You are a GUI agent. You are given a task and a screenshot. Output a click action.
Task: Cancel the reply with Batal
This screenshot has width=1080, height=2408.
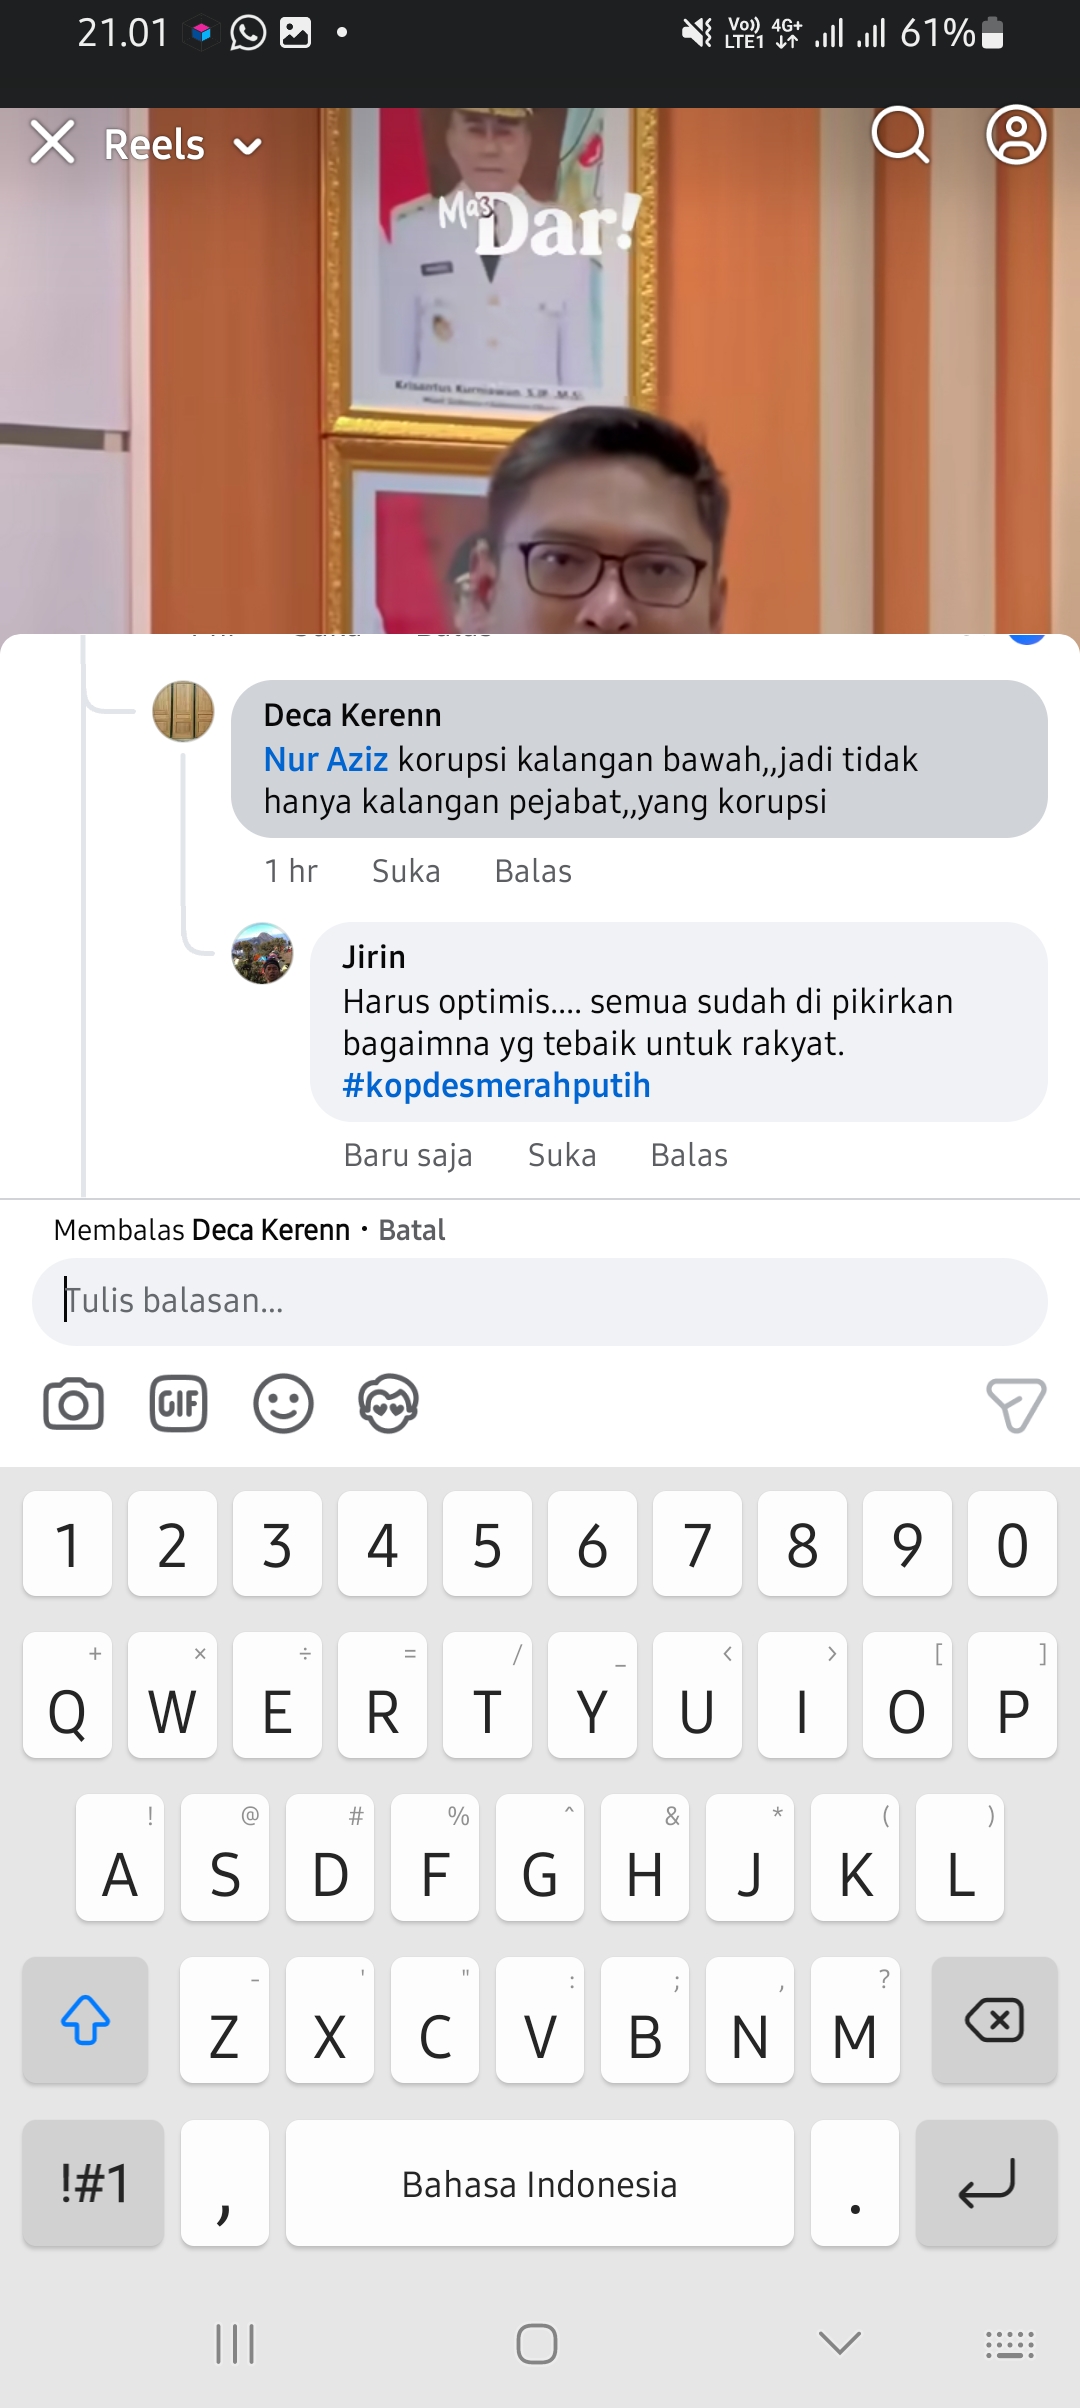tap(412, 1230)
